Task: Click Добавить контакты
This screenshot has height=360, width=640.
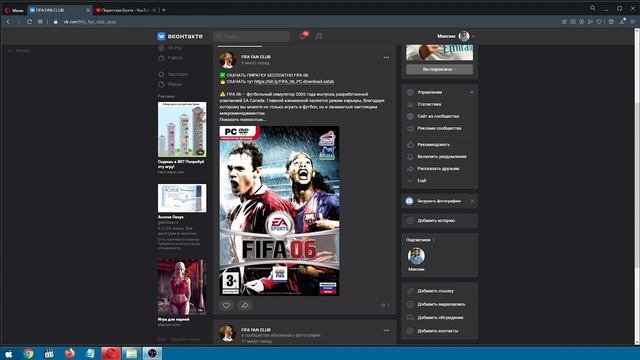Action: coord(438,331)
